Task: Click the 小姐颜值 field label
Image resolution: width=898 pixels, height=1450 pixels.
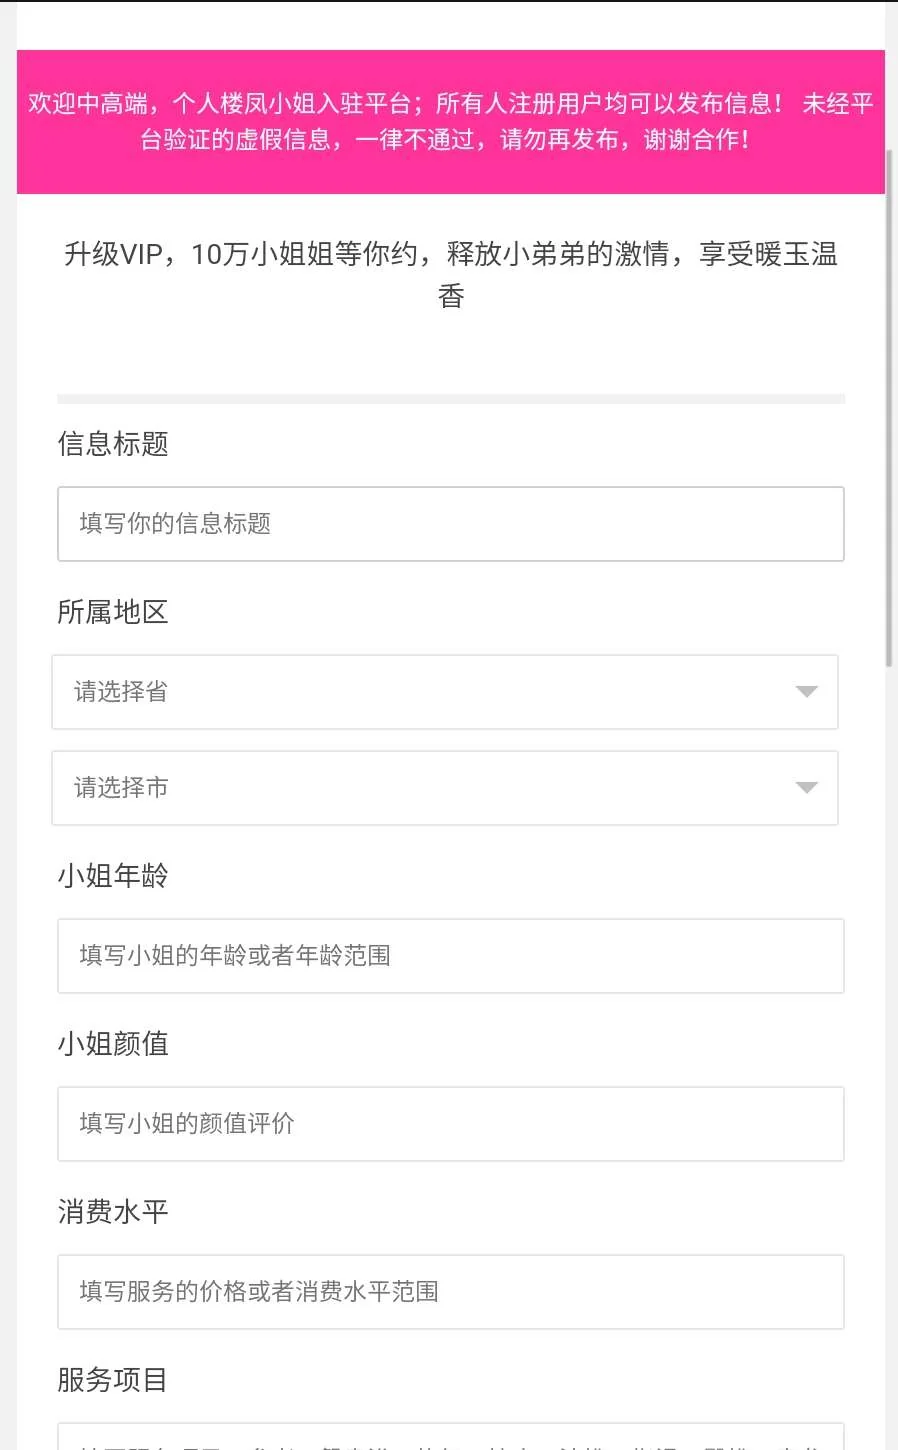Action: tap(113, 1044)
